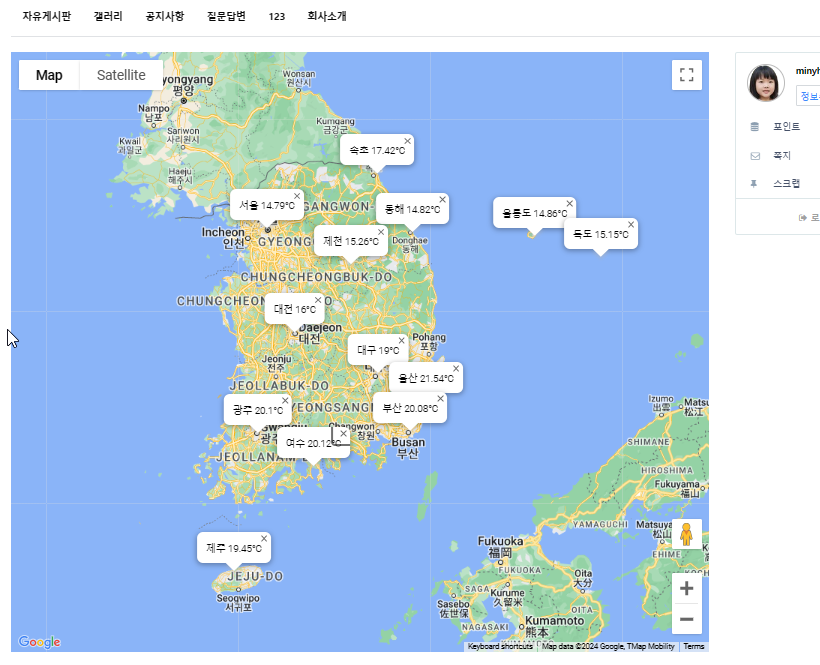
Task: Go to the 갤러리 menu item
Action: (x=108, y=16)
